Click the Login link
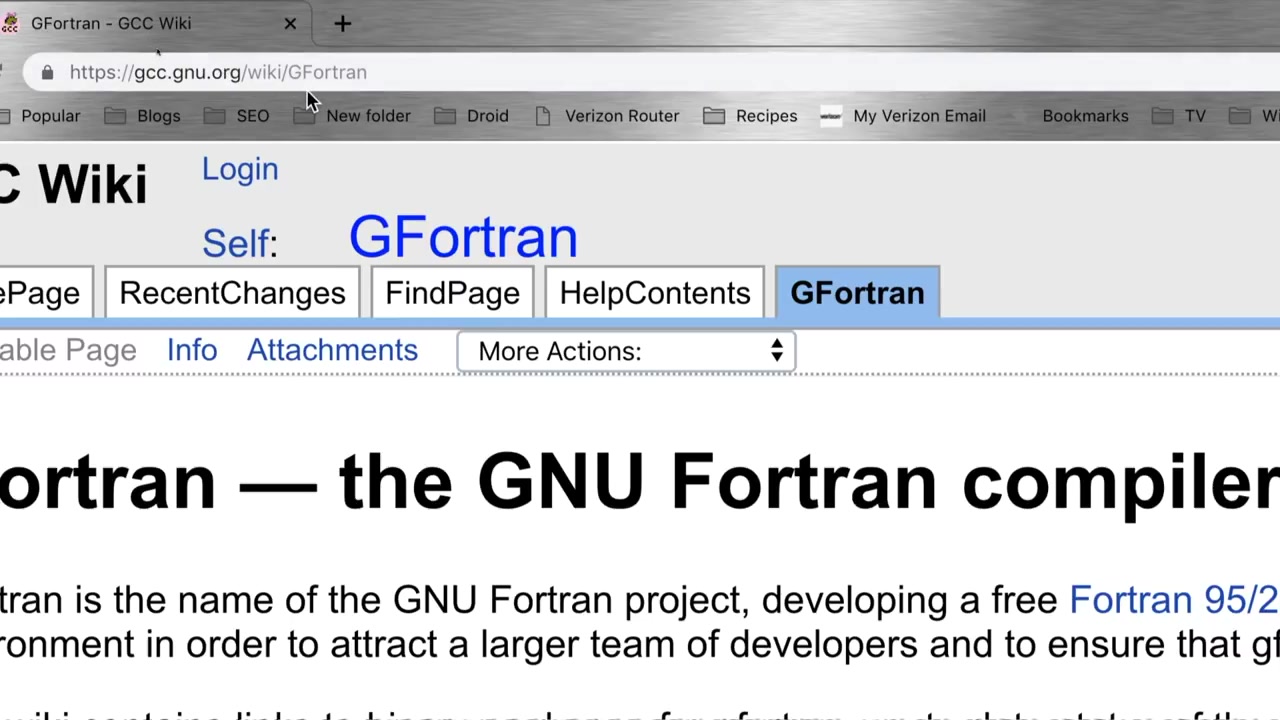Image resolution: width=1280 pixels, height=720 pixels. tap(240, 169)
